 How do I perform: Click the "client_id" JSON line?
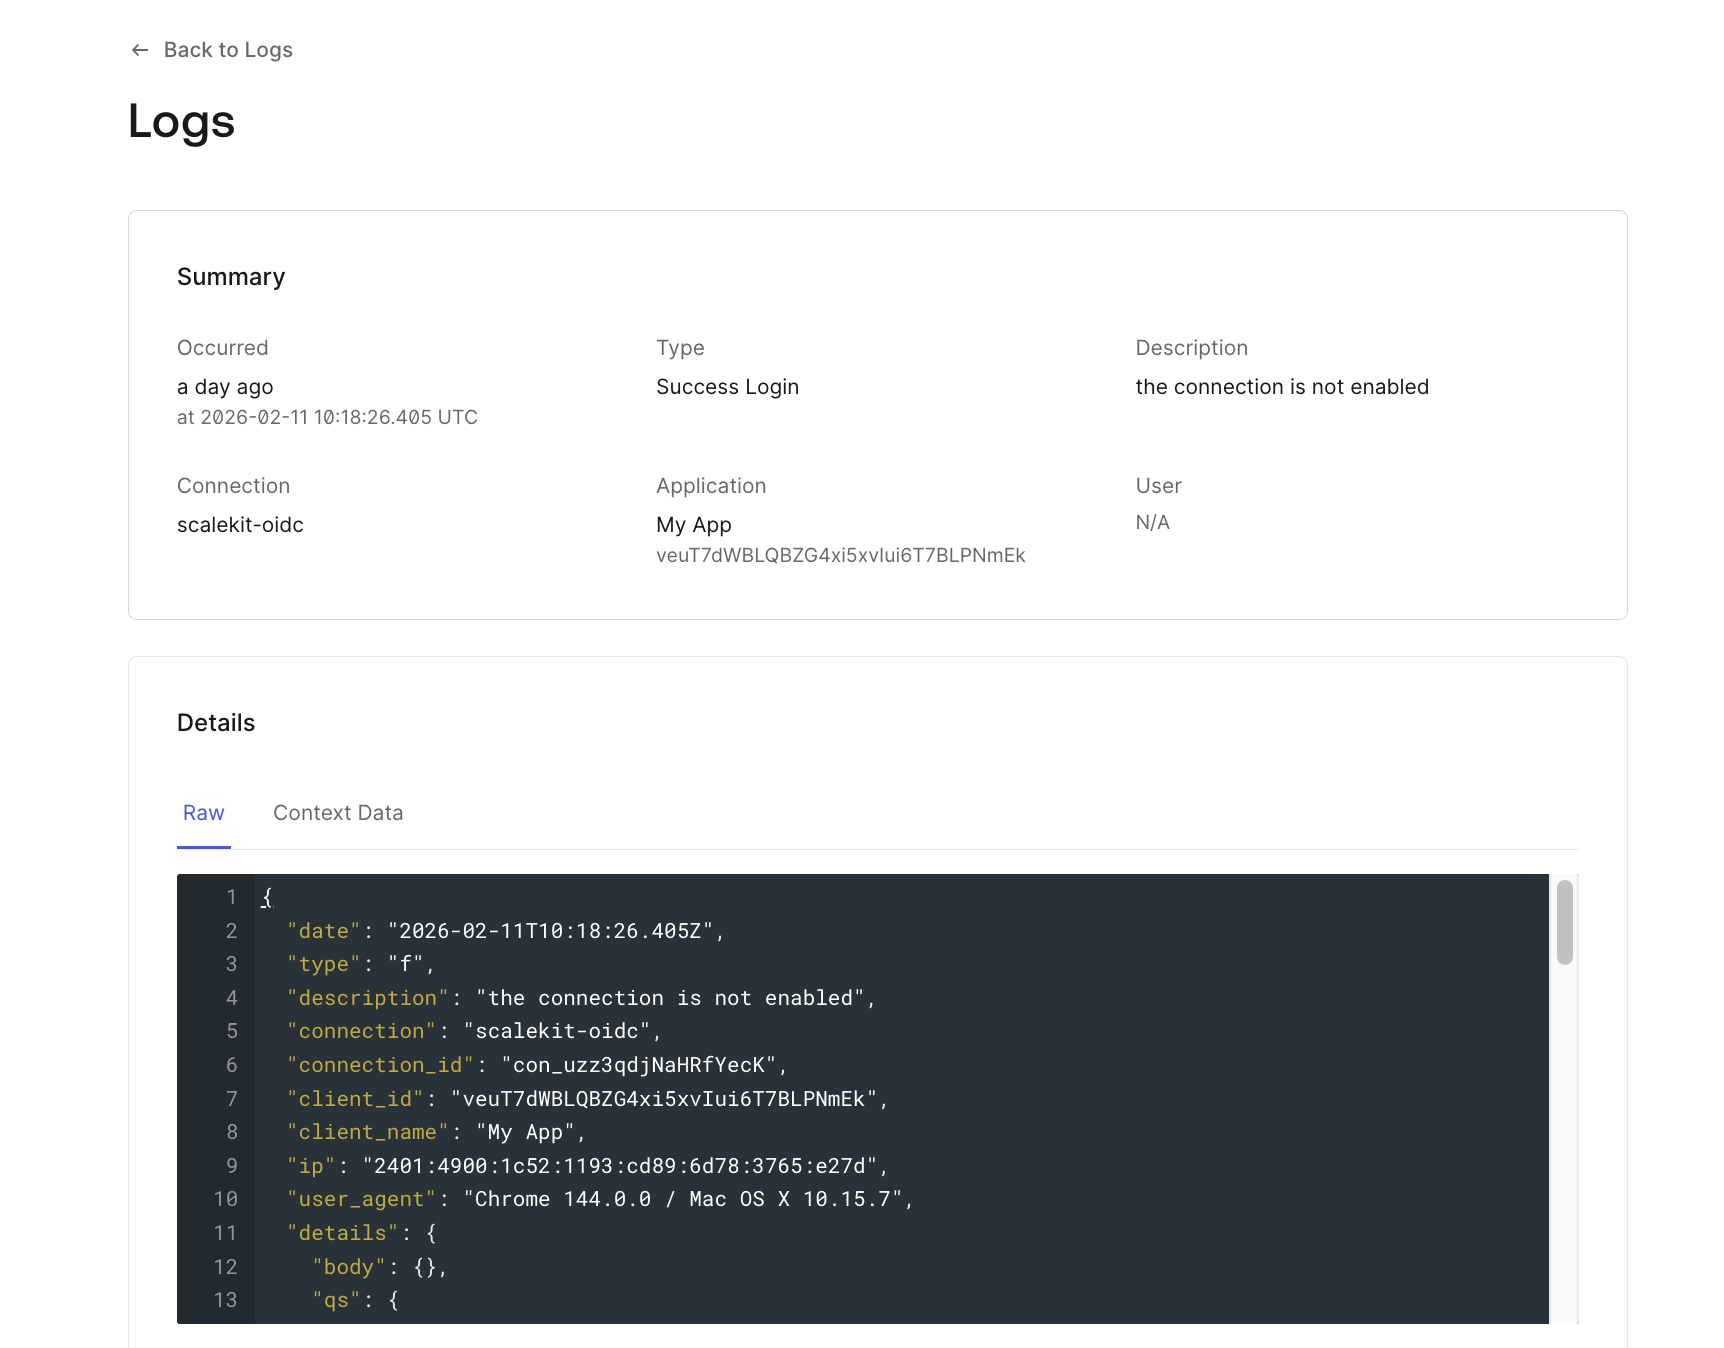pyautogui.click(x=588, y=1099)
